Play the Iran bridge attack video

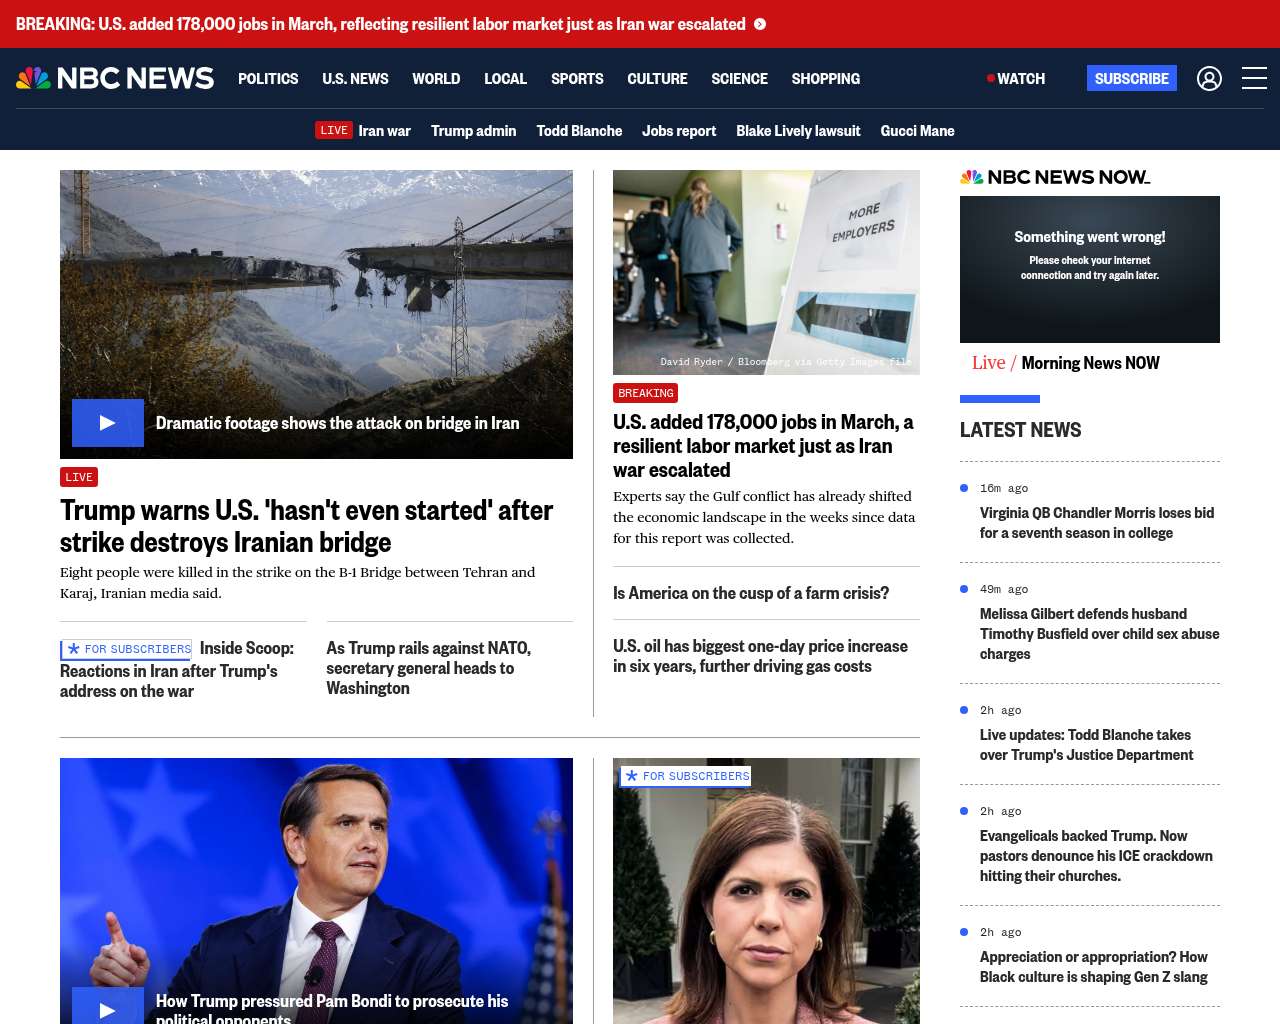tap(108, 423)
